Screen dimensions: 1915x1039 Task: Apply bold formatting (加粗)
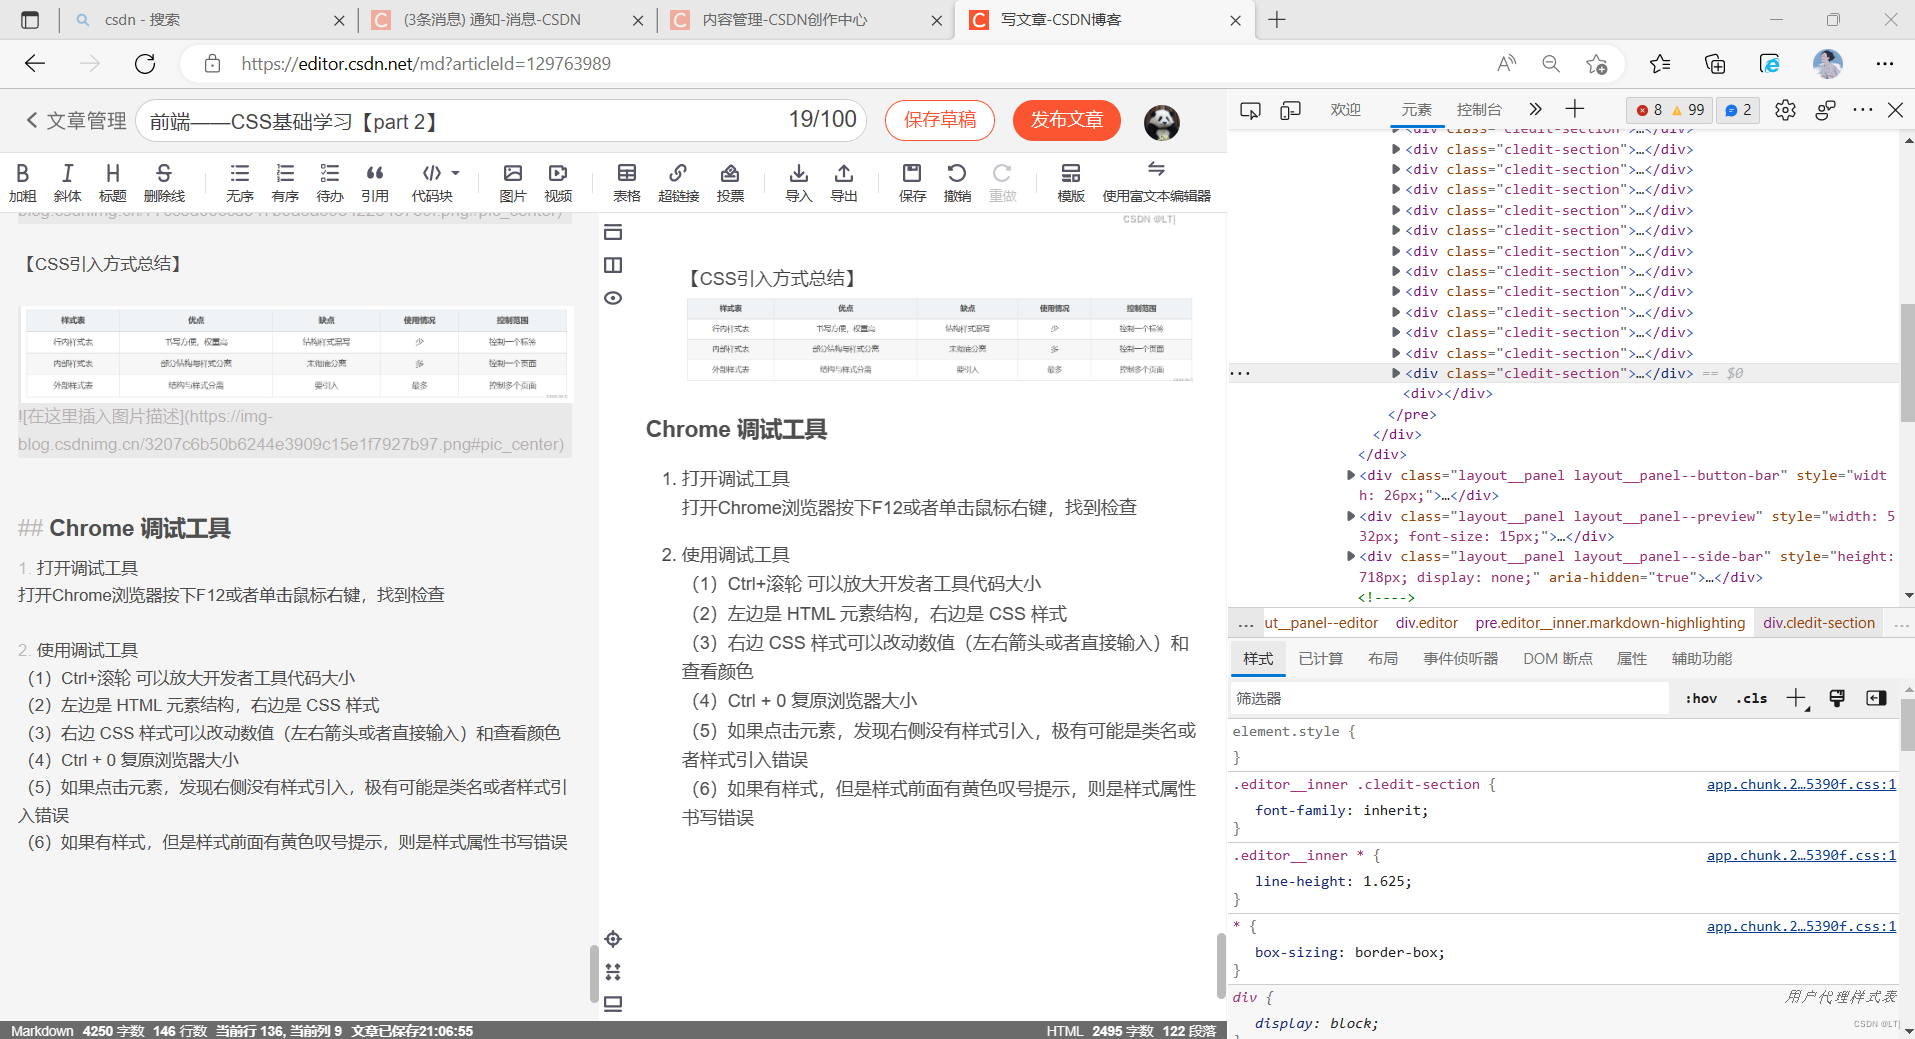click(x=23, y=183)
